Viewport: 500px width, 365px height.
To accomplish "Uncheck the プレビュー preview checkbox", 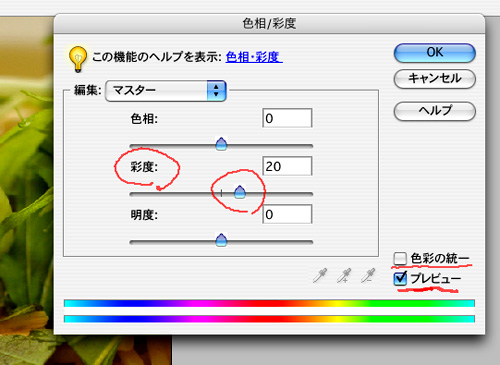I will click(400, 279).
